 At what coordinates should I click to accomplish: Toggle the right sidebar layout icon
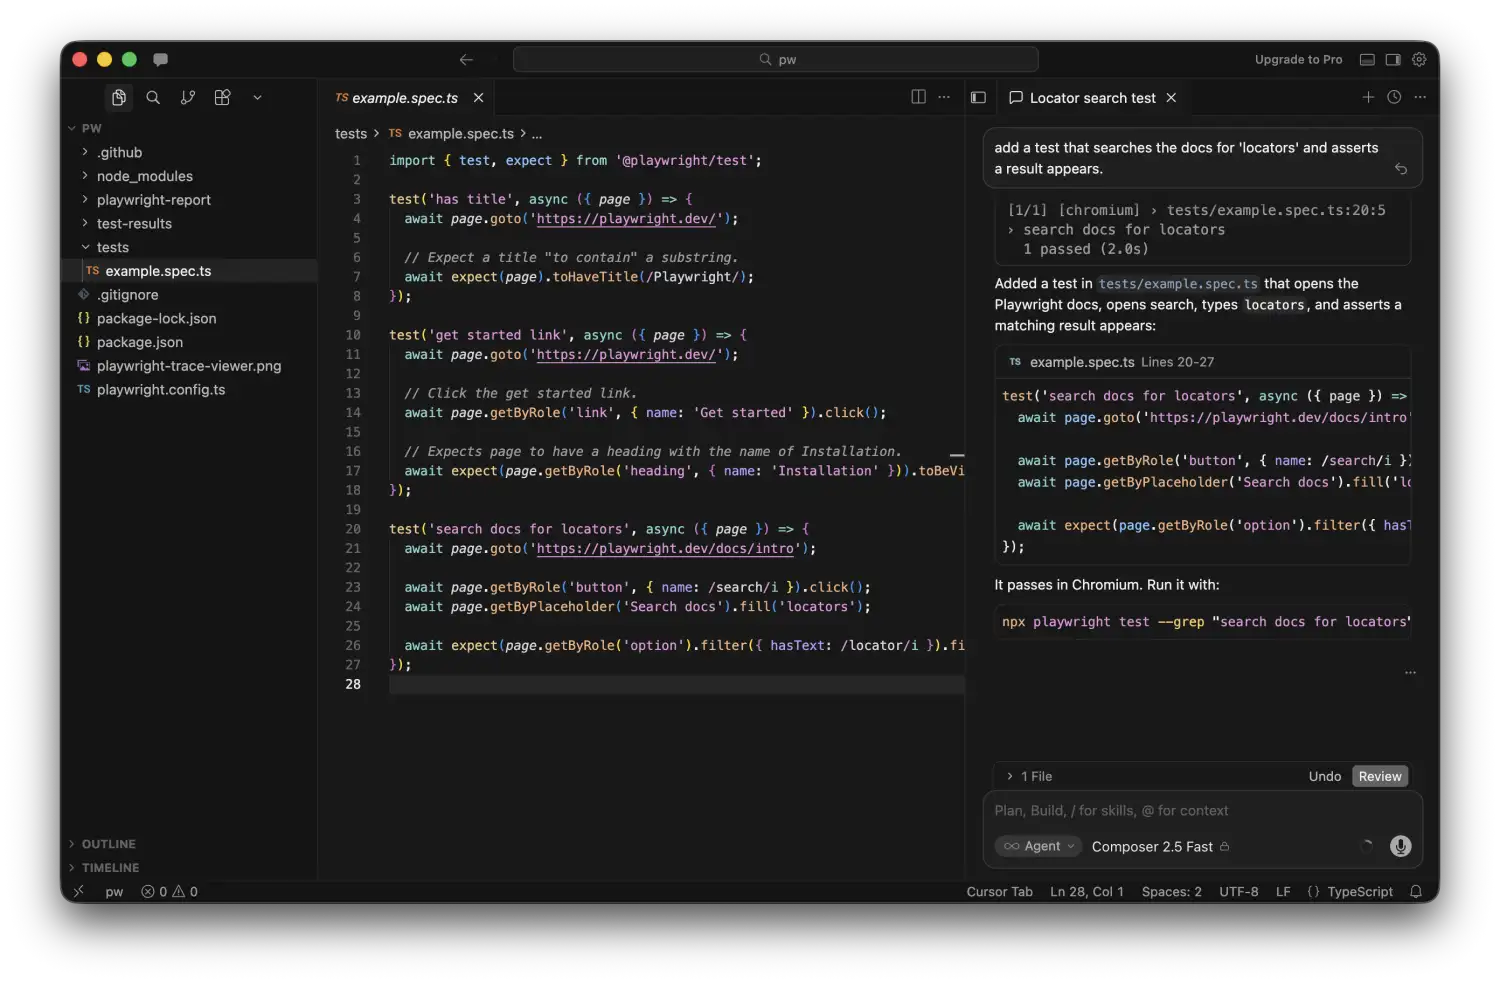(1393, 59)
